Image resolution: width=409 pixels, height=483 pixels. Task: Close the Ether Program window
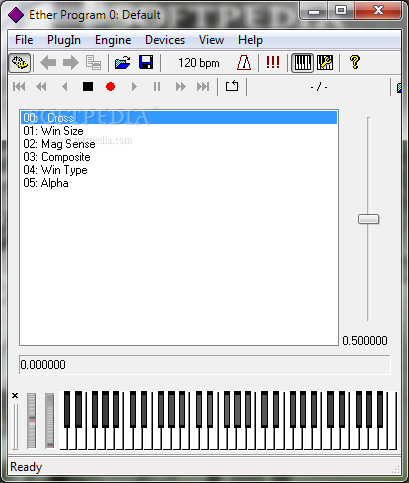pos(378,11)
